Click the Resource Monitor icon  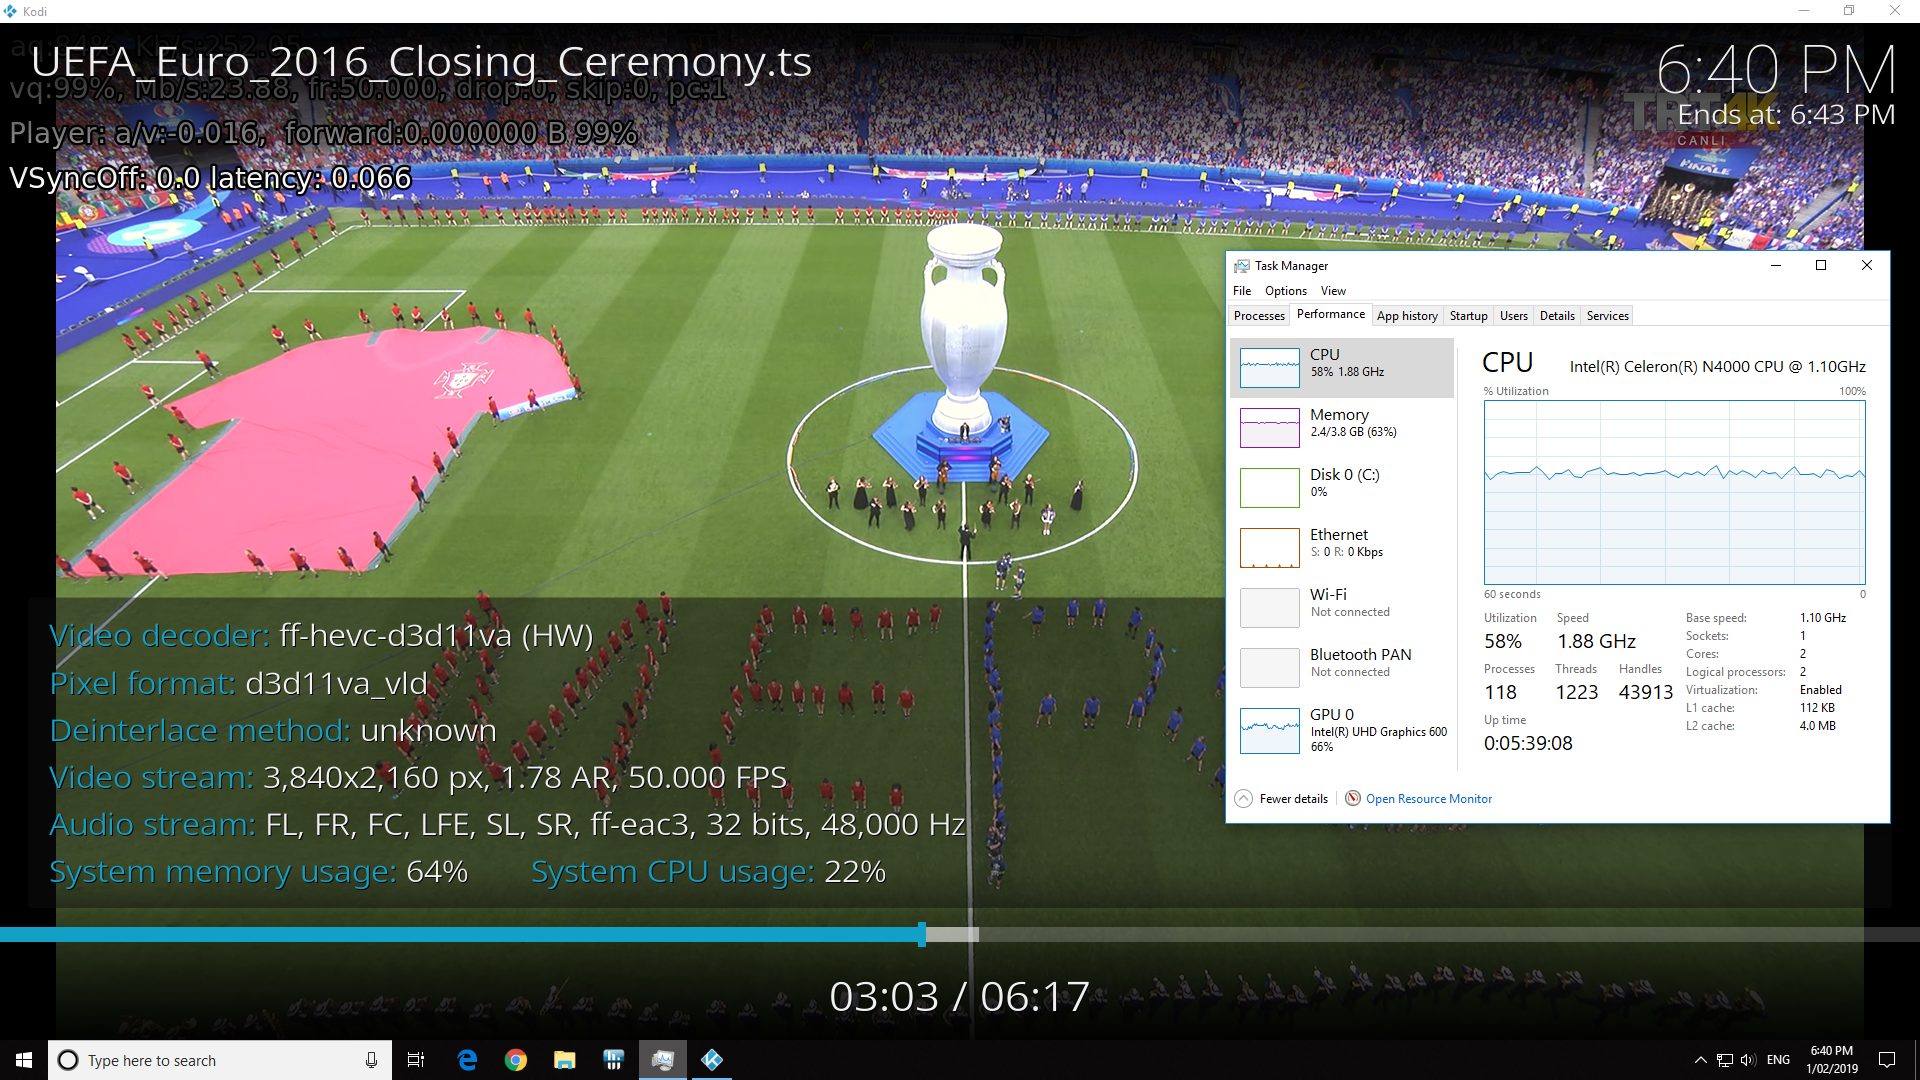[1353, 798]
